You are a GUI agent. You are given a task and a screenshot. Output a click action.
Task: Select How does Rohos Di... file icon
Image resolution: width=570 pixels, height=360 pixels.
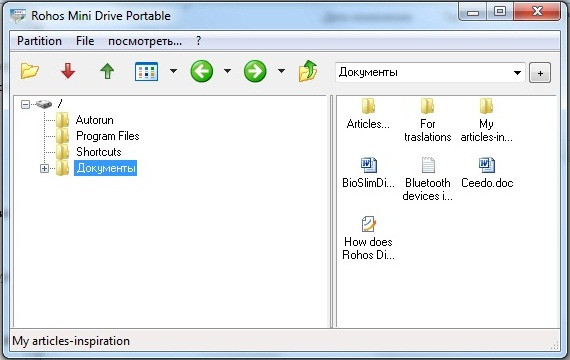(x=369, y=224)
